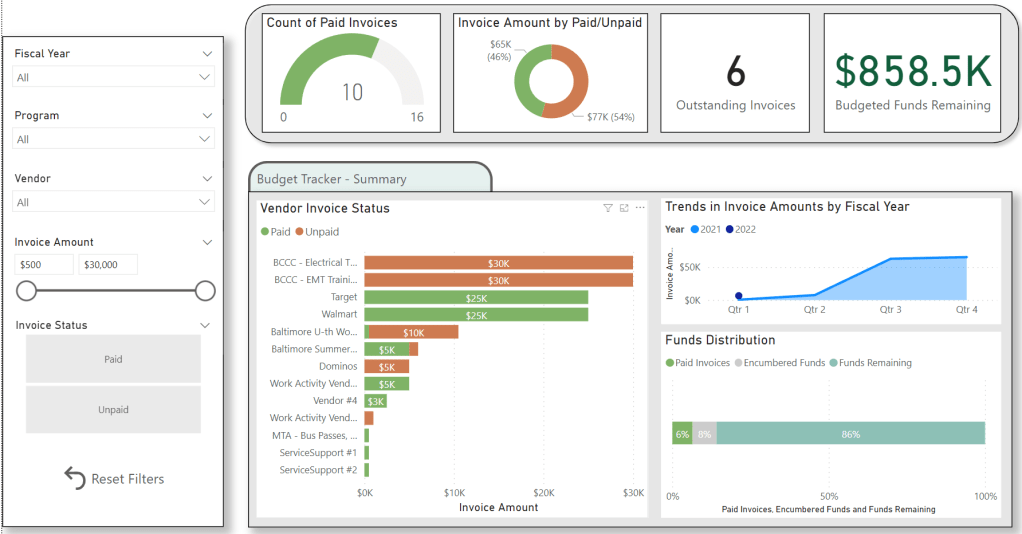
Task: Click the Paid legend marker in Vendor Invoice Status
Action: pos(265,232)
